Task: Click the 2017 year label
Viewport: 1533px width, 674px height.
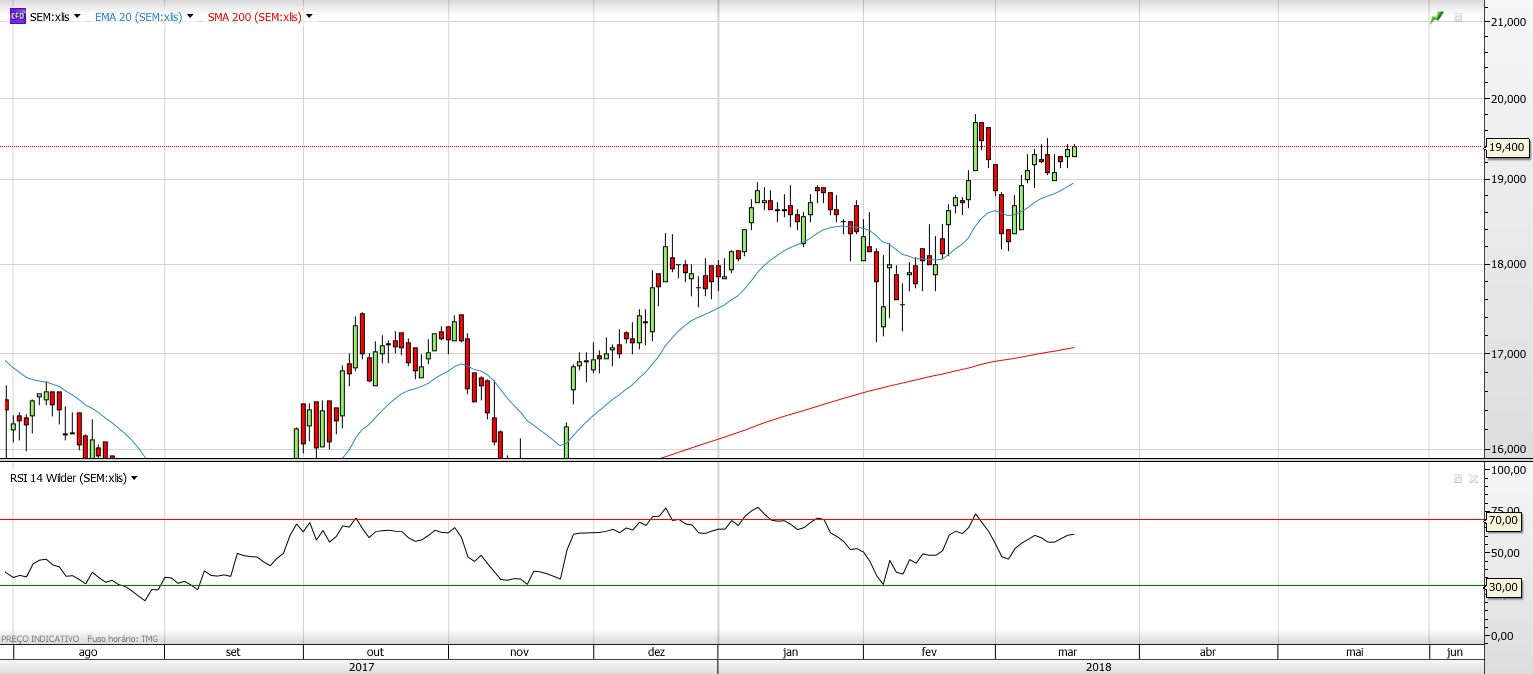Action: click(362, 667)
